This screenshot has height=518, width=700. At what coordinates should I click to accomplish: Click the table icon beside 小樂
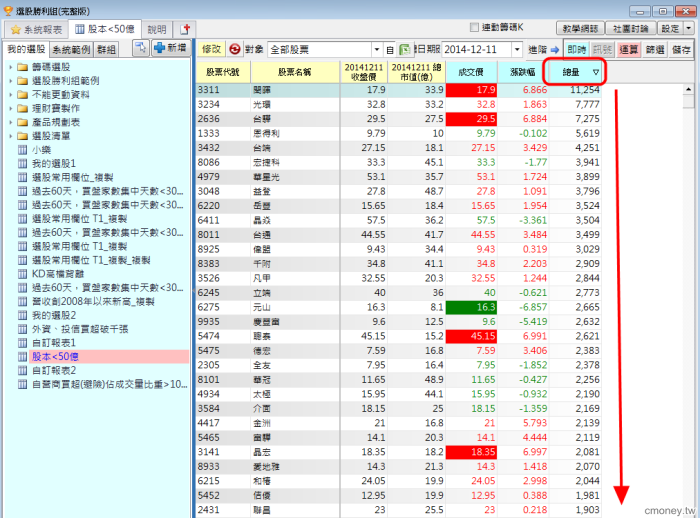pyautogui.click(x=22, y=150)
